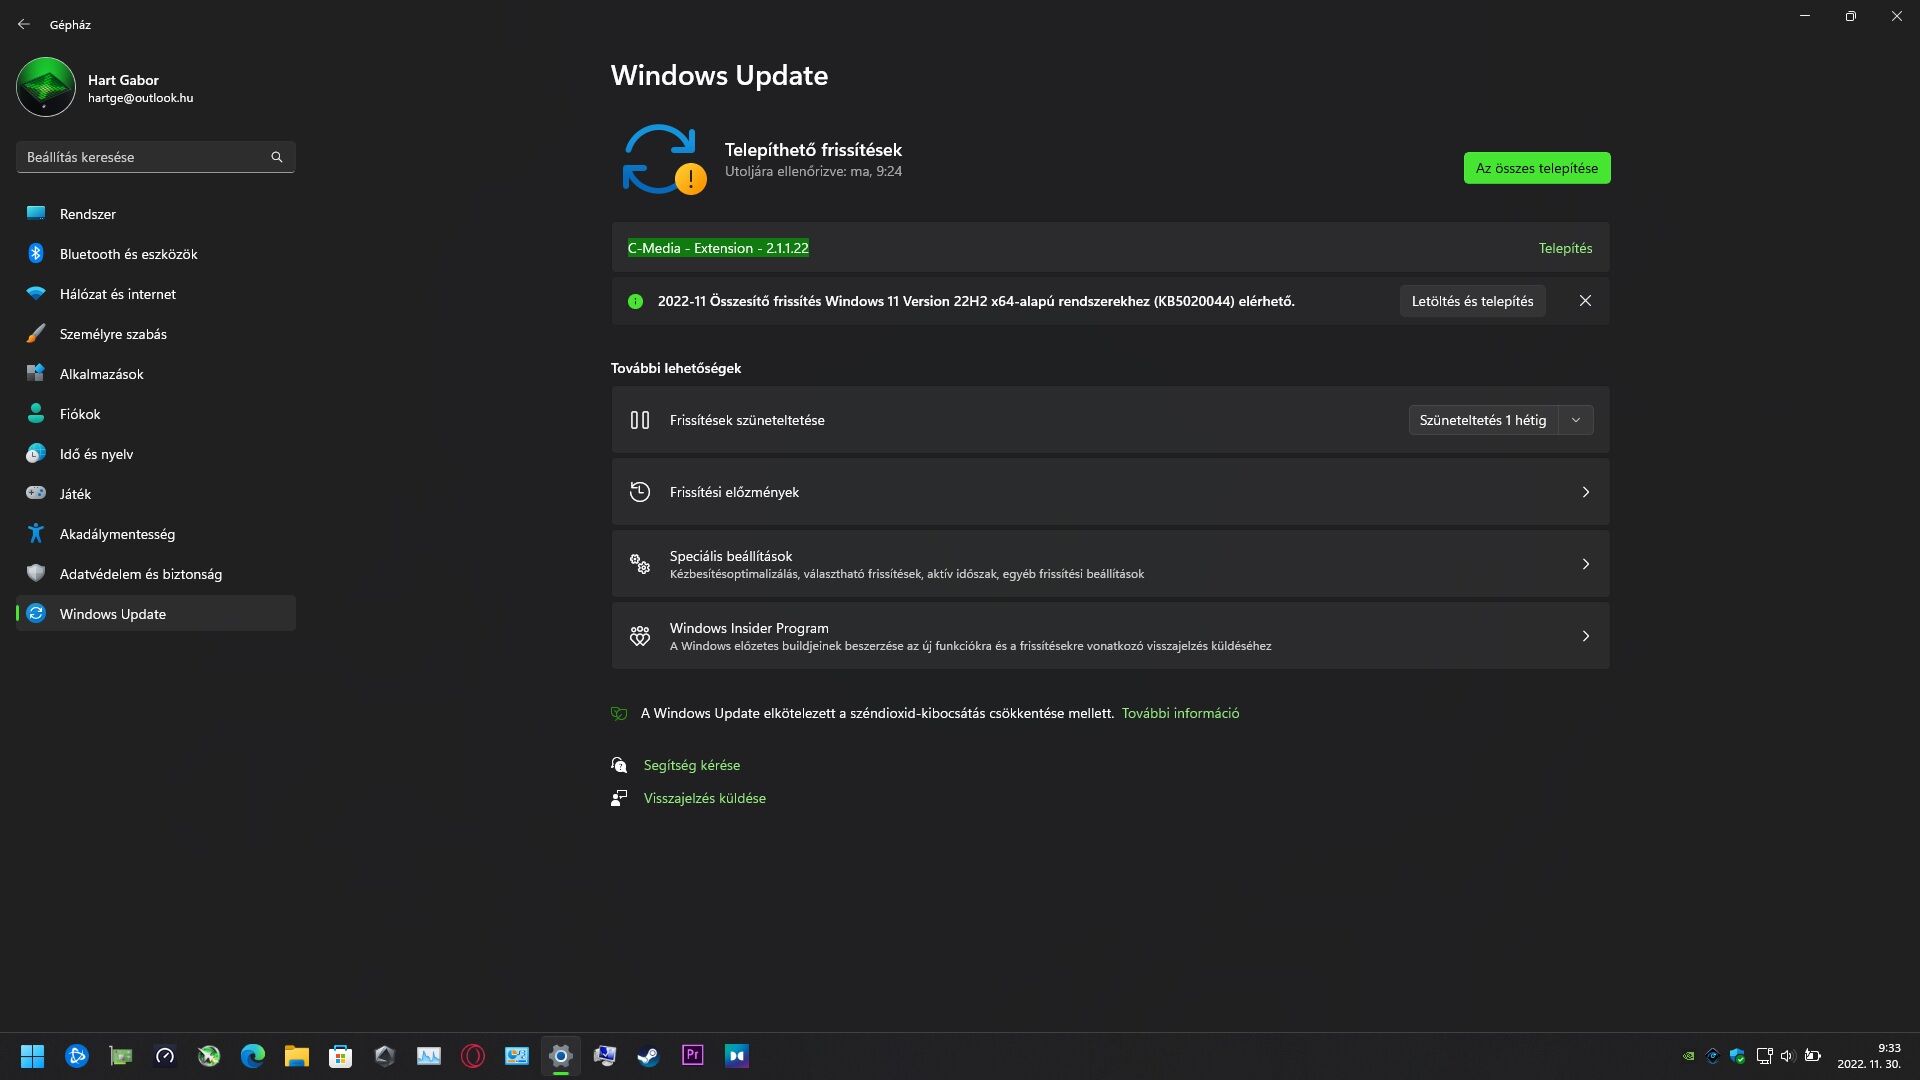Click the green leaf carbon icon
The image size is (1920, 1080).
(x=619, y=713)
